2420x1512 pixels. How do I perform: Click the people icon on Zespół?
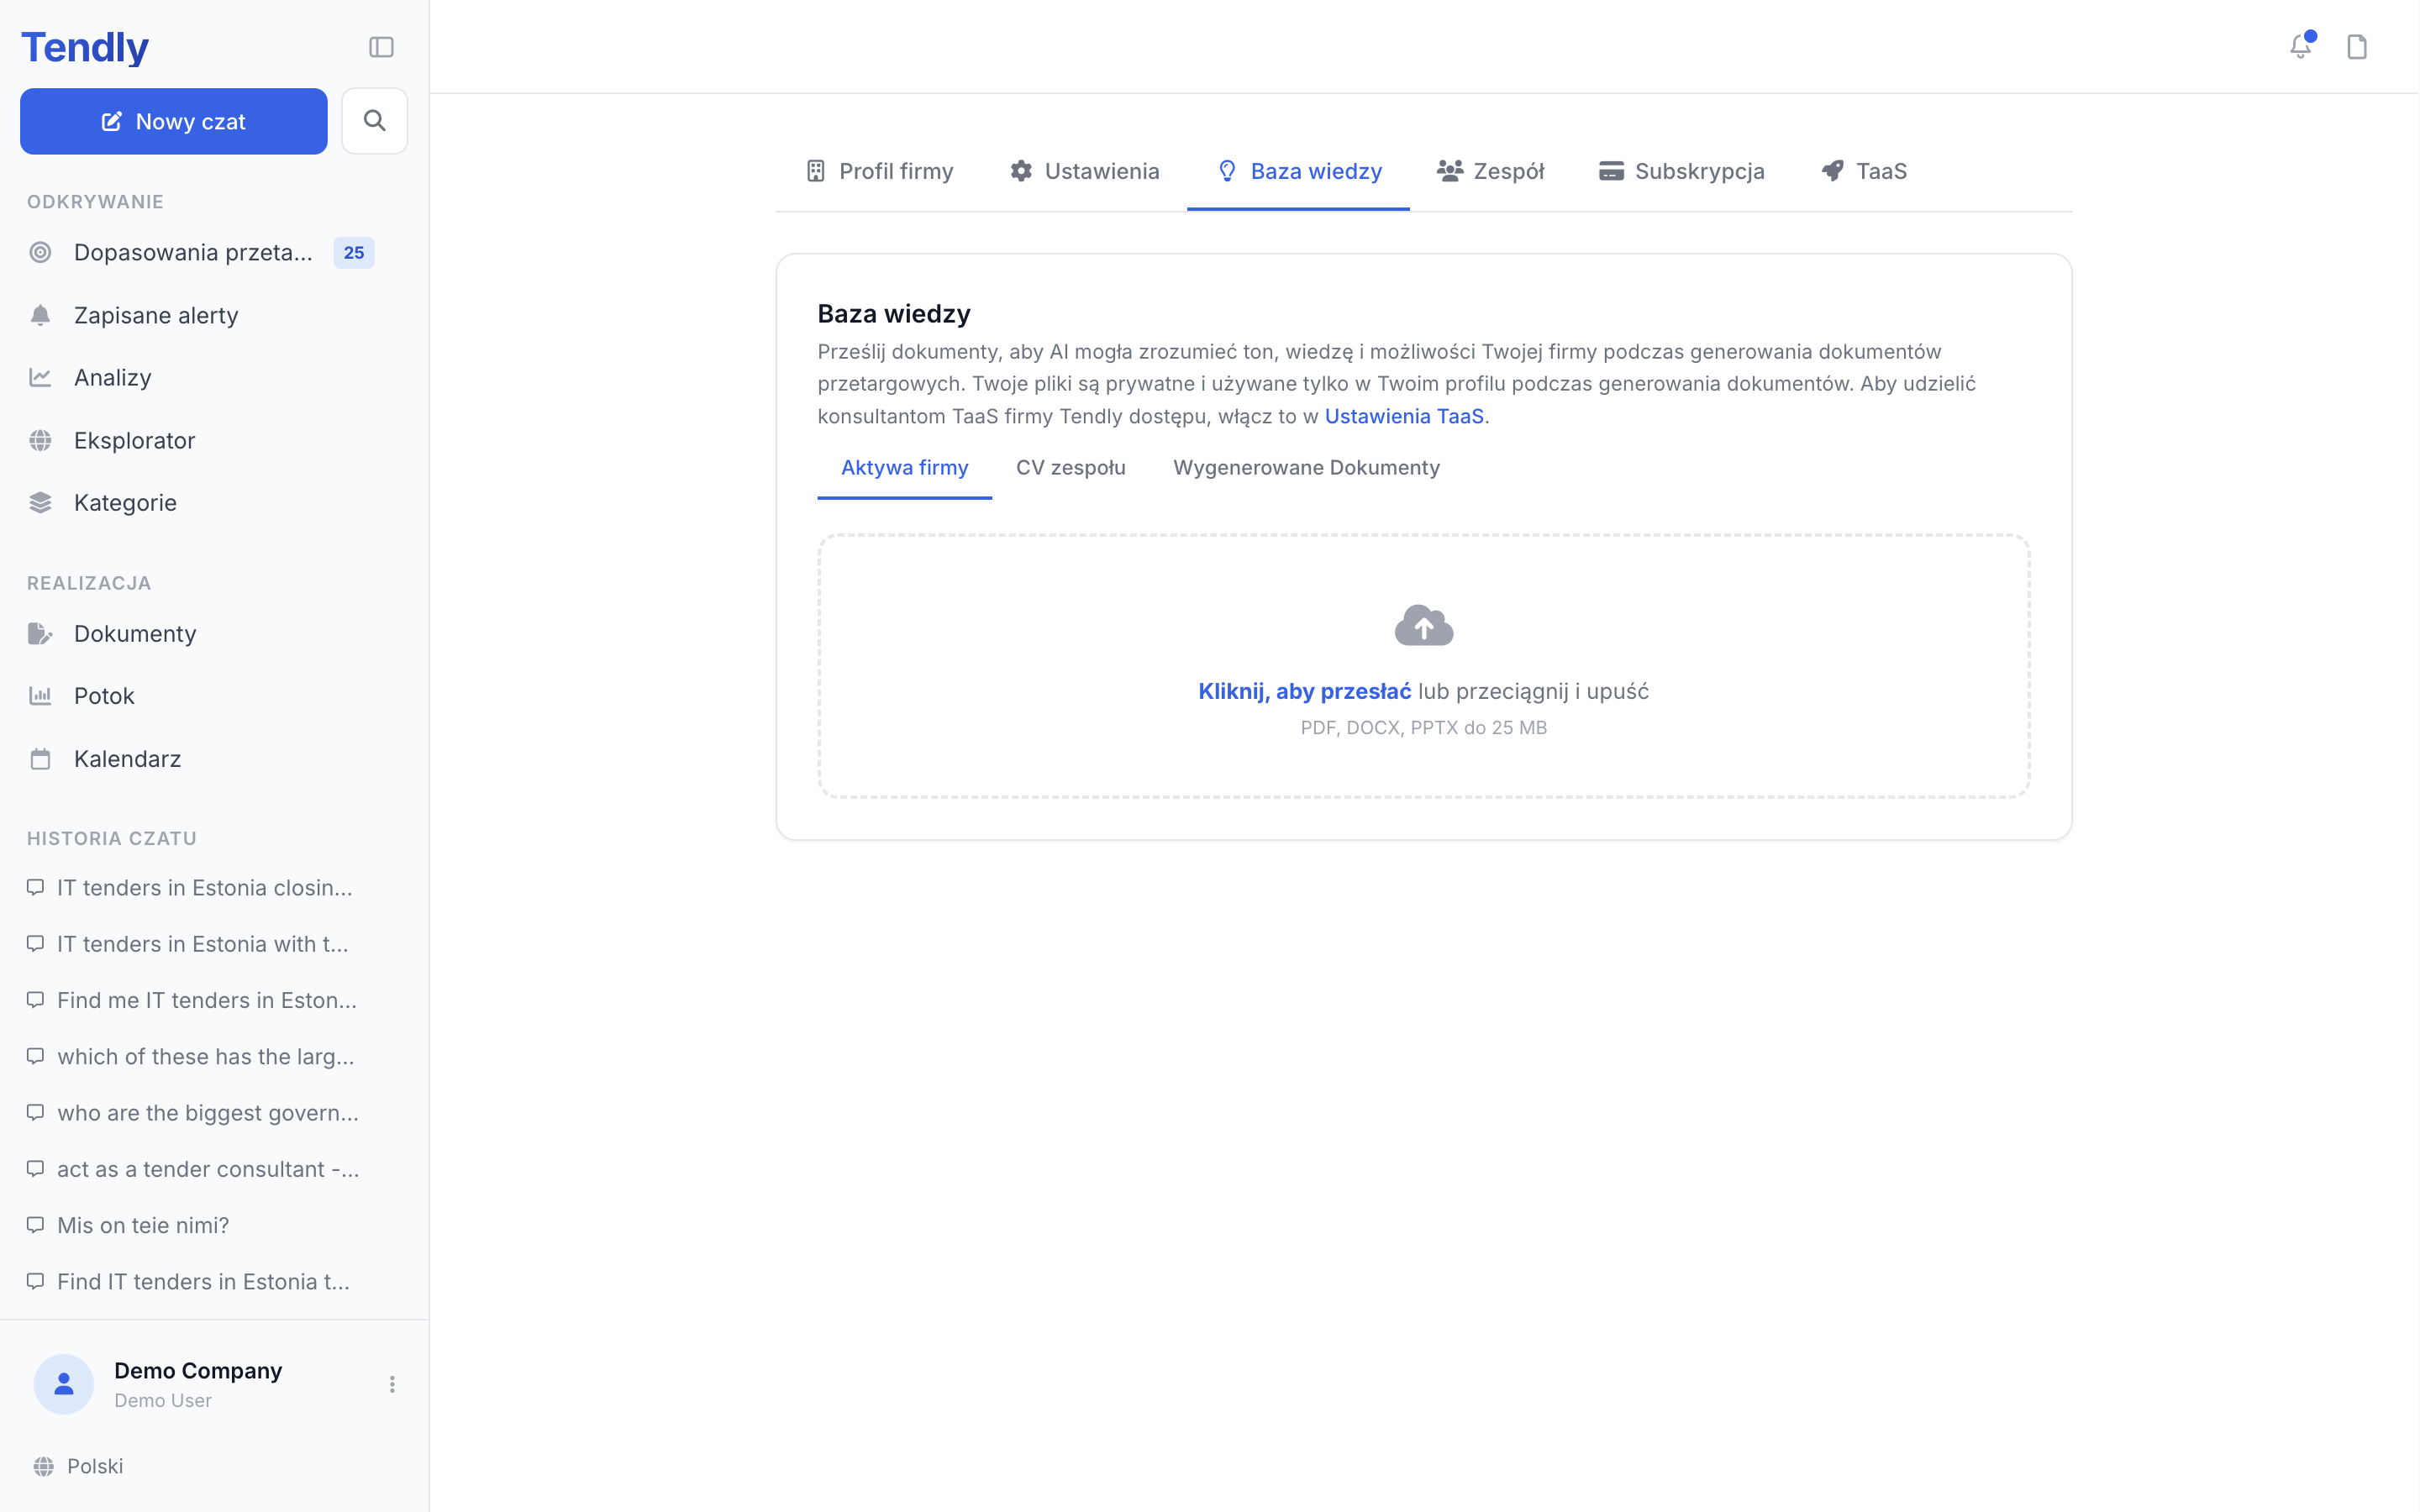pyautogui.click(x=1450, y=171)
